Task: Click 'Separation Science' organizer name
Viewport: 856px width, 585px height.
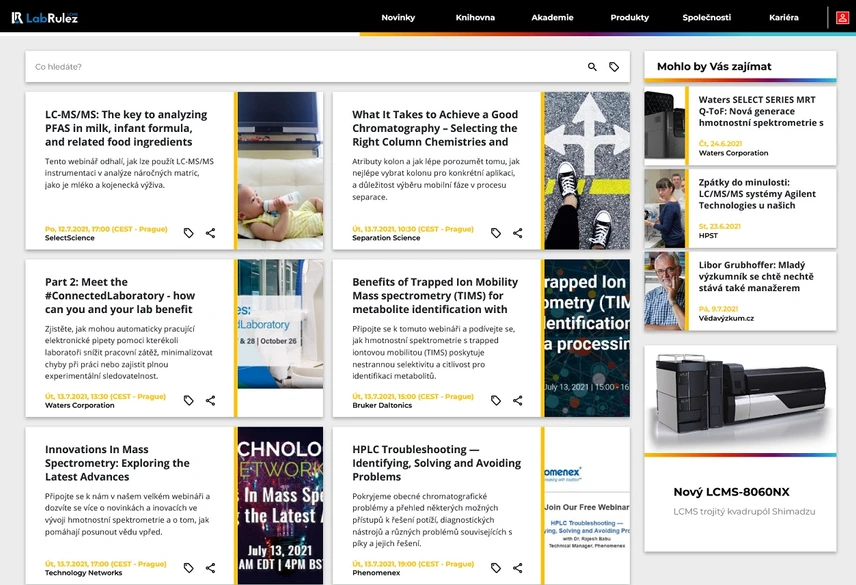Action: [x=386, y=238]
